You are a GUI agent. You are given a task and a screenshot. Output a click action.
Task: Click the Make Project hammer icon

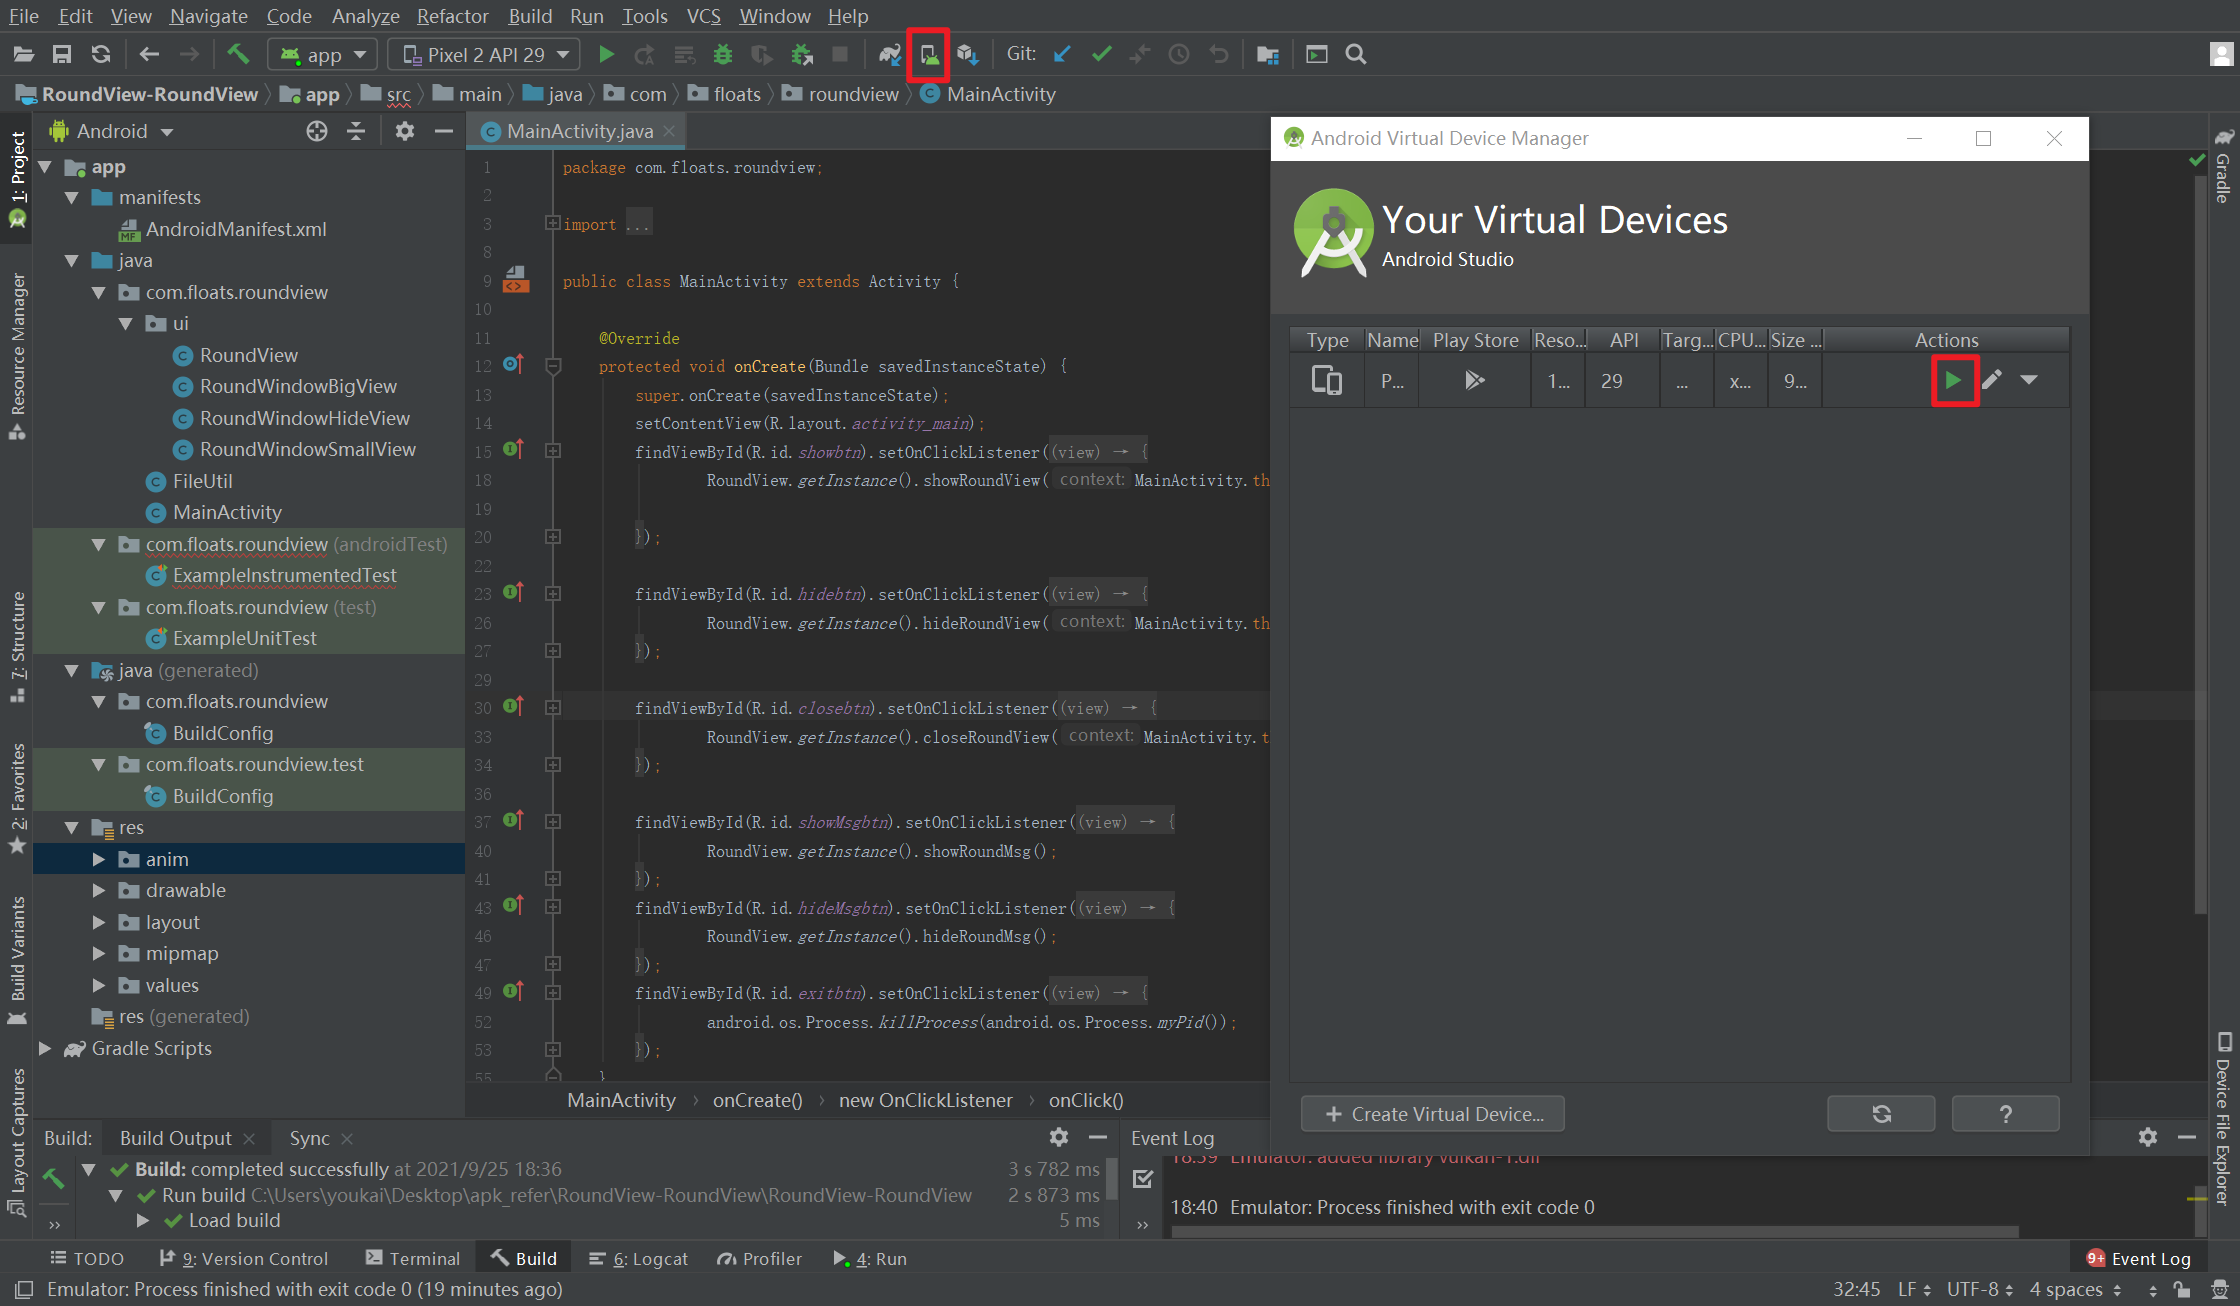tap(238, 55)
